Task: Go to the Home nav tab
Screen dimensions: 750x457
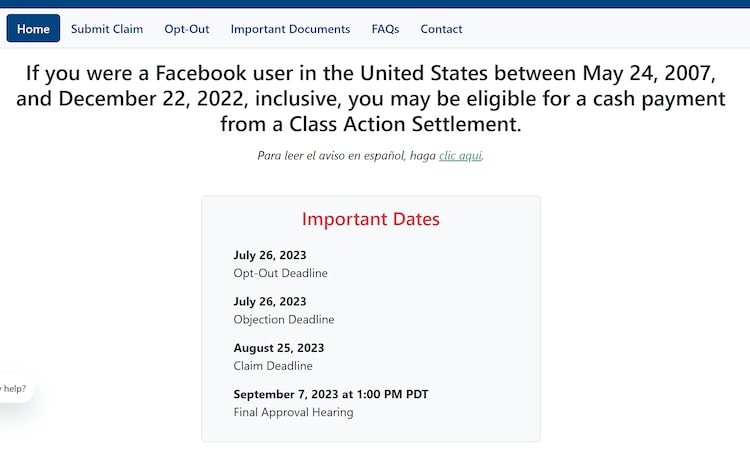Action: (x=33, y=29)
